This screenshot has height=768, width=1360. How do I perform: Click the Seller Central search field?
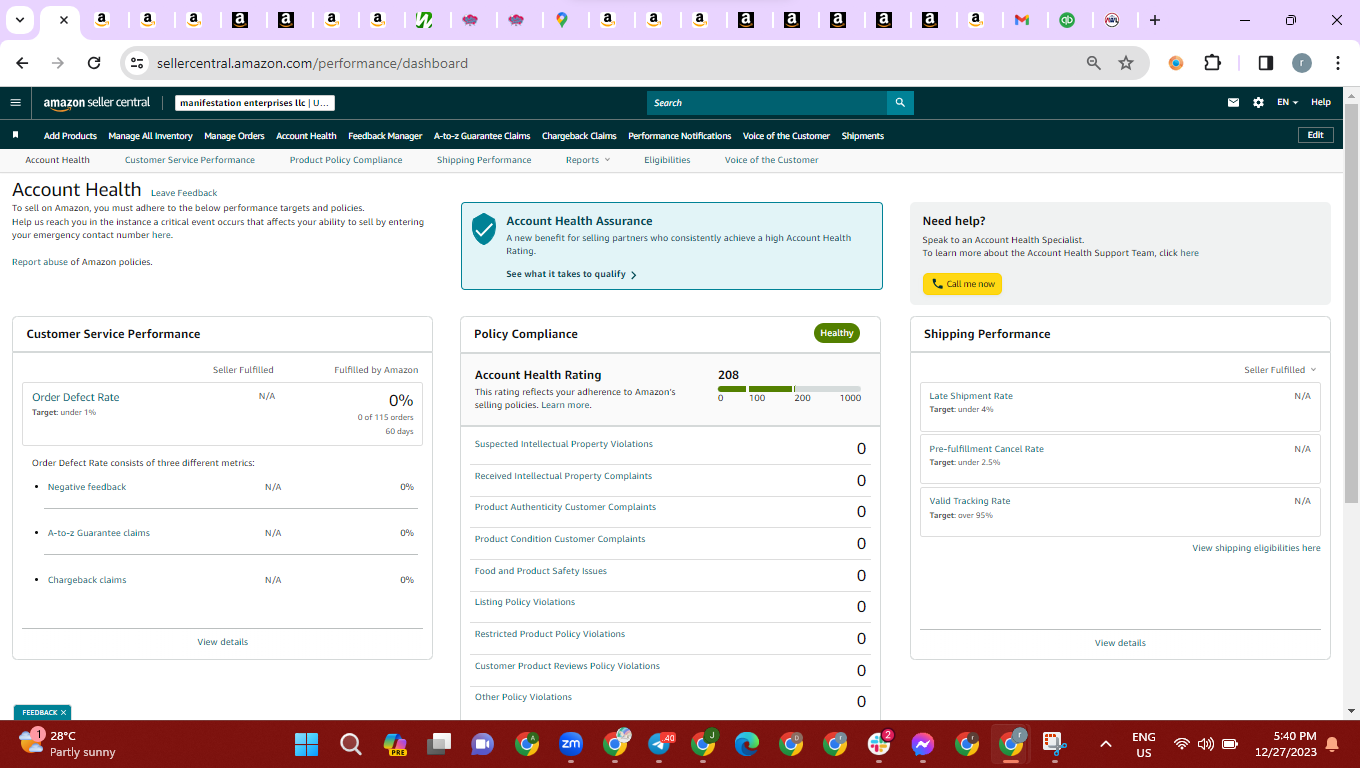(x=767, y=102)
